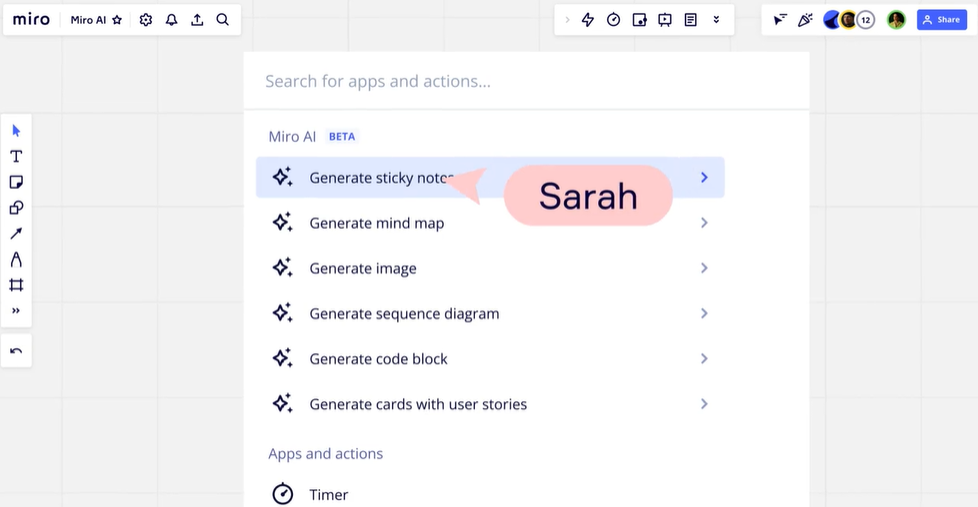Start presentation mode icon
978x507 pixels.
(665, 20)
